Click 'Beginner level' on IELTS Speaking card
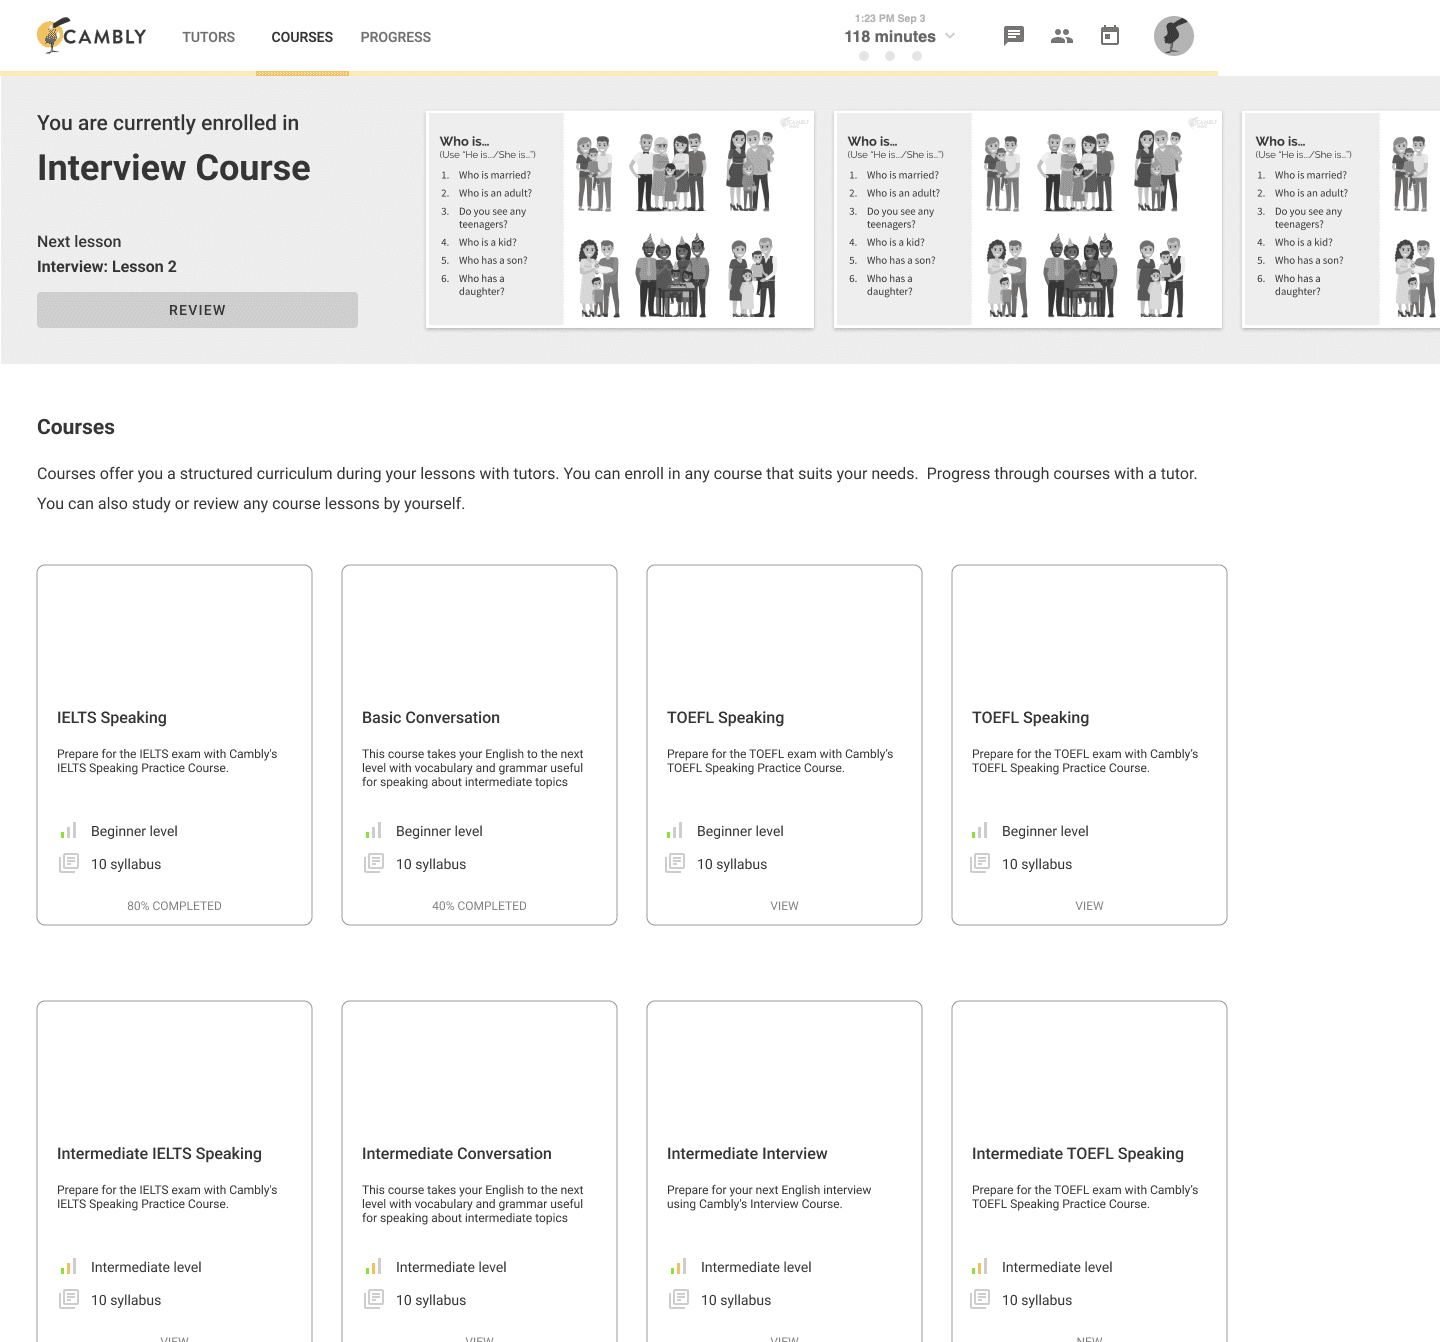Screen dimensions: 1440x1342 (134, 831)
